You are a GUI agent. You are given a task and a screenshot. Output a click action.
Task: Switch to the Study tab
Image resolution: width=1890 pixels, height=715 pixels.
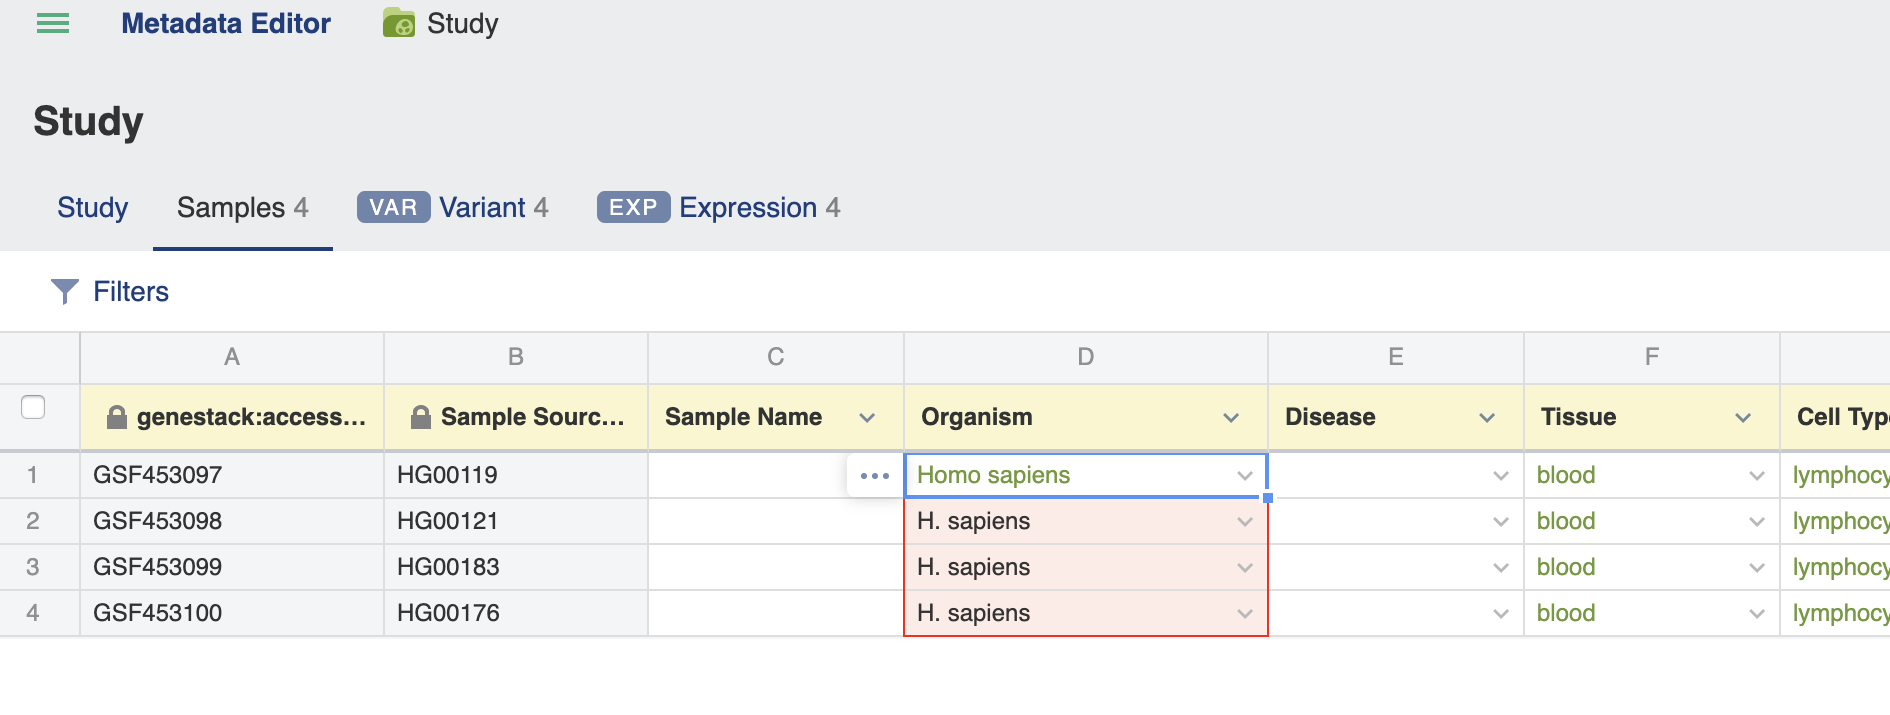point(93,207)
